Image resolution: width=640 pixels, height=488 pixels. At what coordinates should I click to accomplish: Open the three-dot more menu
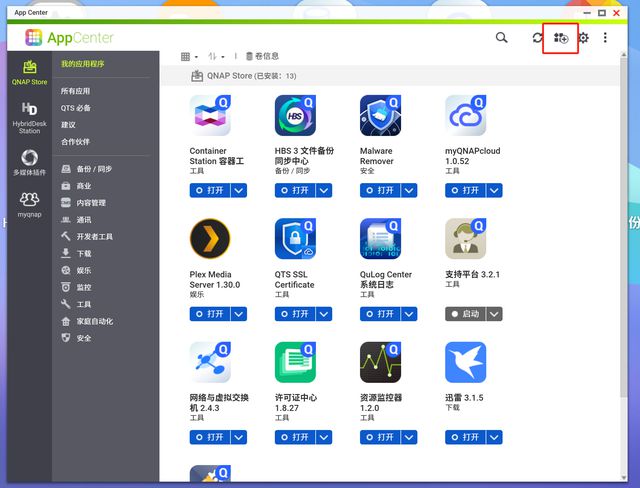[x=605, y=38]
